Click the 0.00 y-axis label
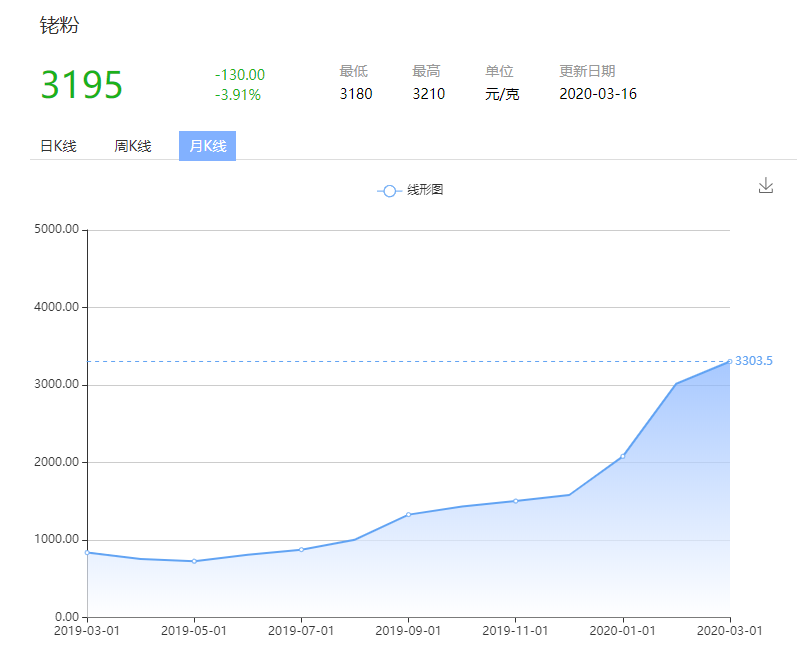The height and width of the screenshot is (658, 797). [67, 617]
